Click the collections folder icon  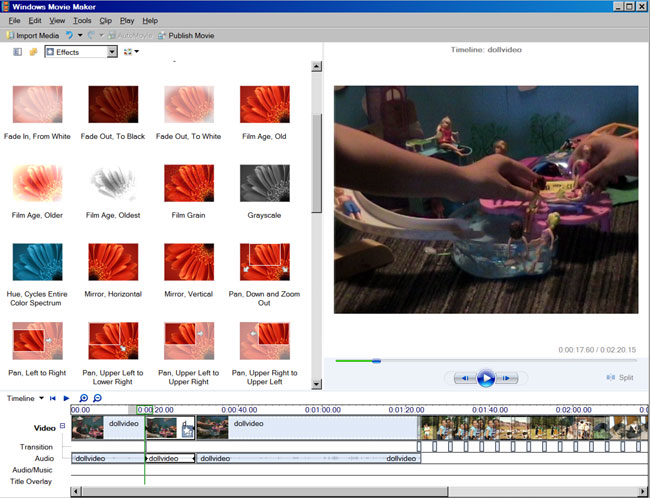pos(34,52)
